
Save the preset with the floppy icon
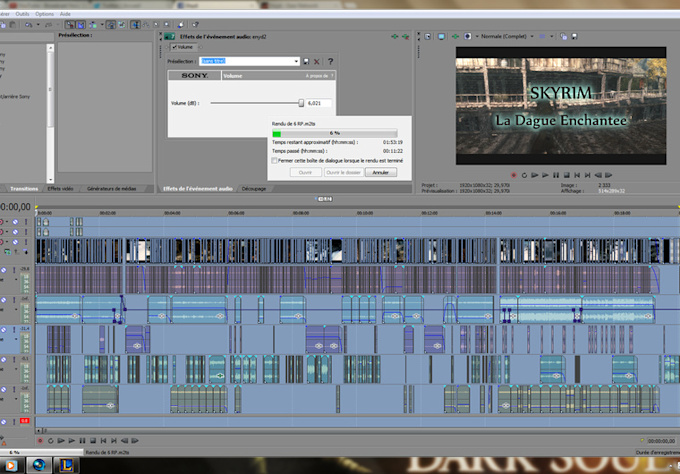click(306, 61)
